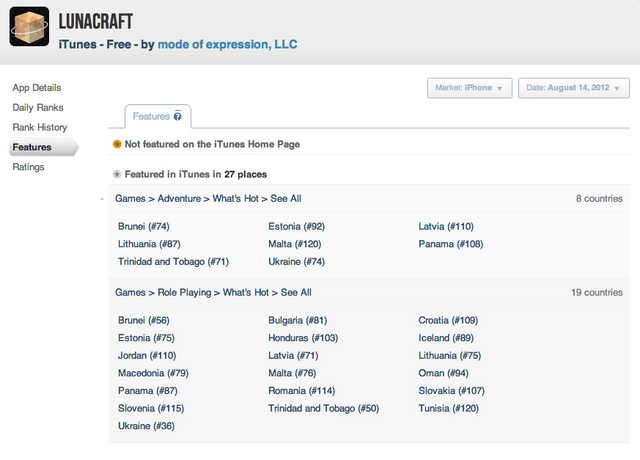Image resolution: width=640 pixels, height=460 pixels.
Task: Open Games > Adventure > What's Hot path
Action: tap(208, 198)
